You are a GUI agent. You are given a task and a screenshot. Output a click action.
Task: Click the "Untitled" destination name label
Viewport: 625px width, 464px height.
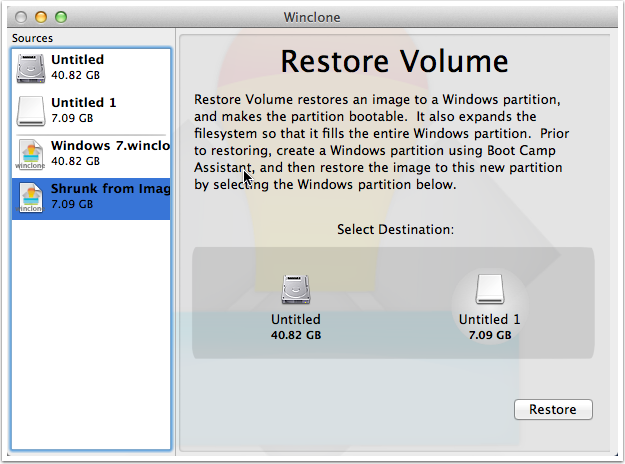(x=296, y=319)
